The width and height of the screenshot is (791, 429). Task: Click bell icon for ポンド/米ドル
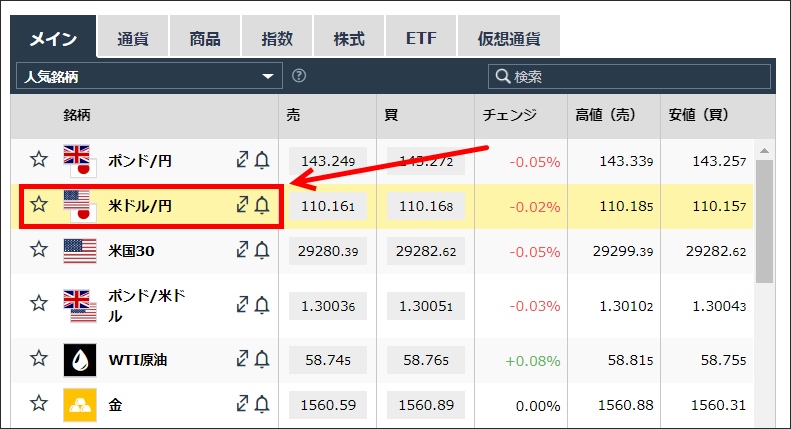tap(262, 305)
